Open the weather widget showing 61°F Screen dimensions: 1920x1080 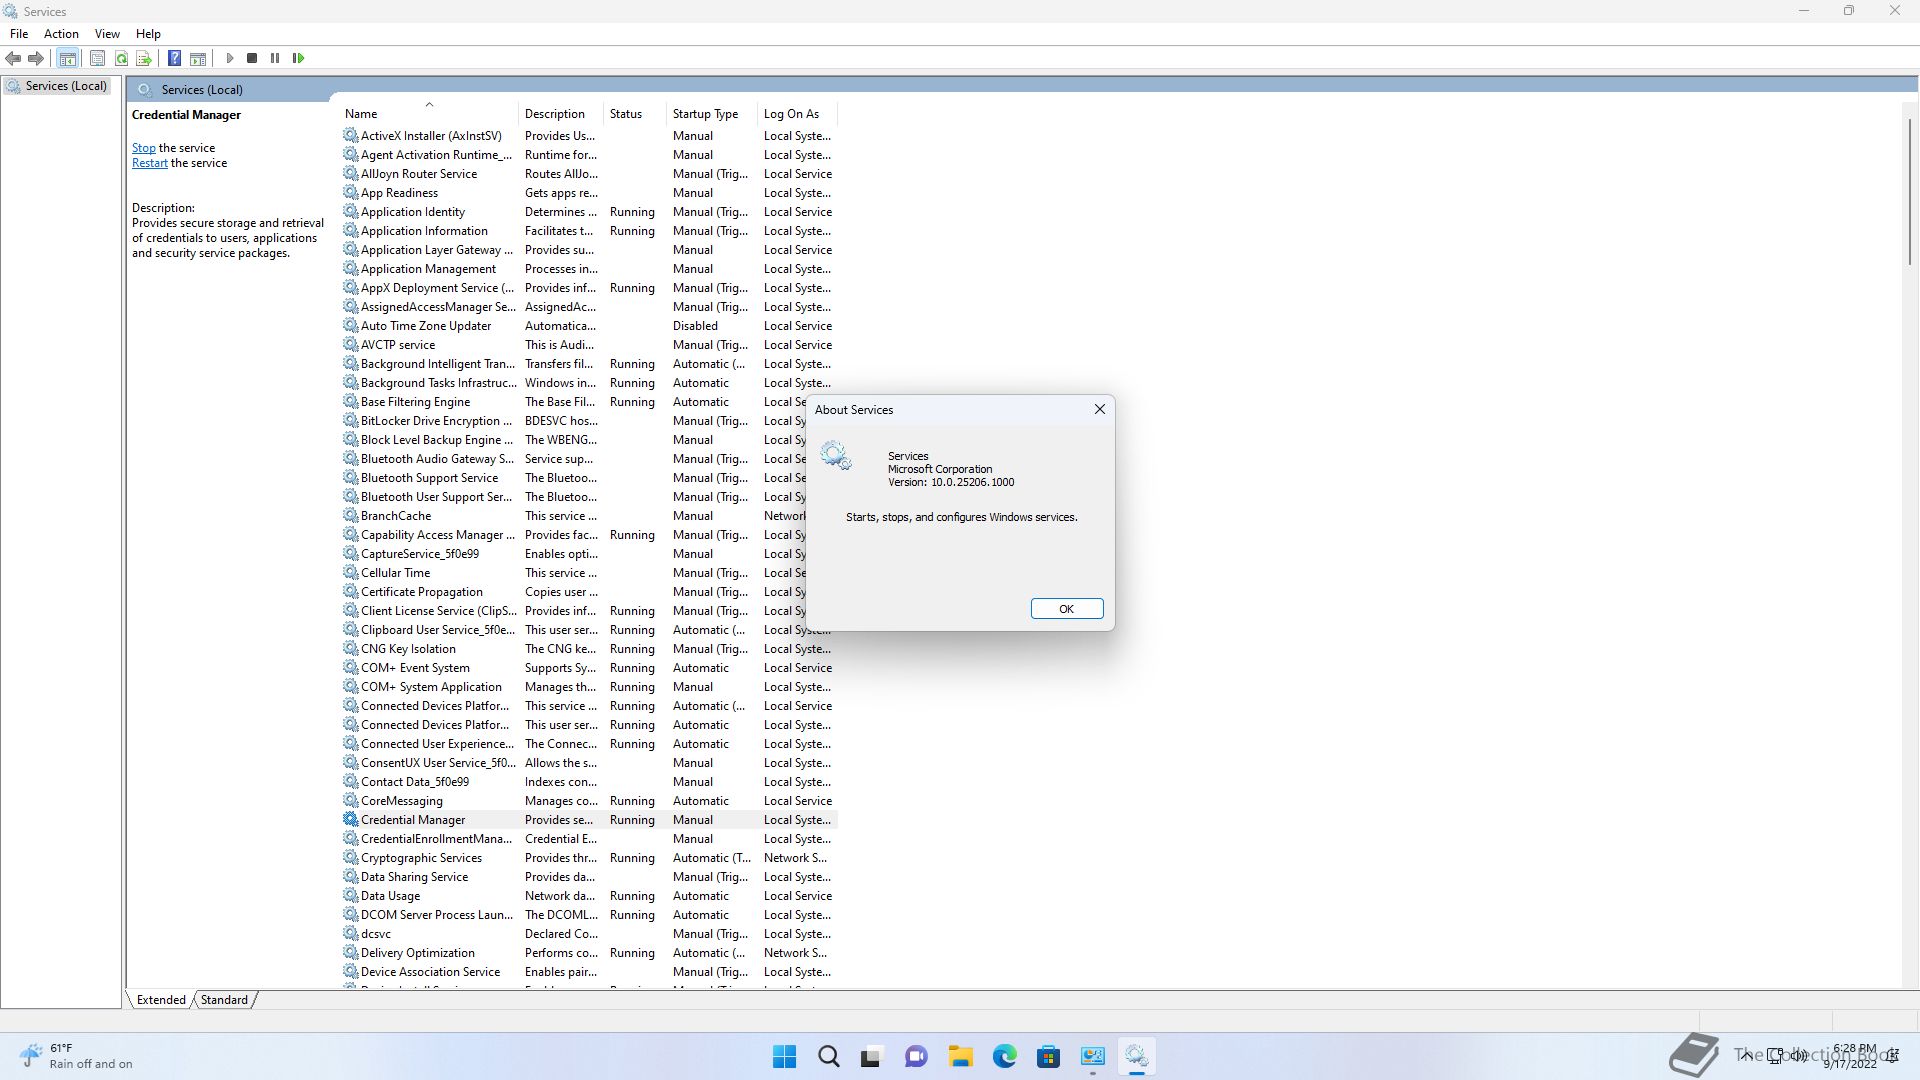(x=77, y=1056)
